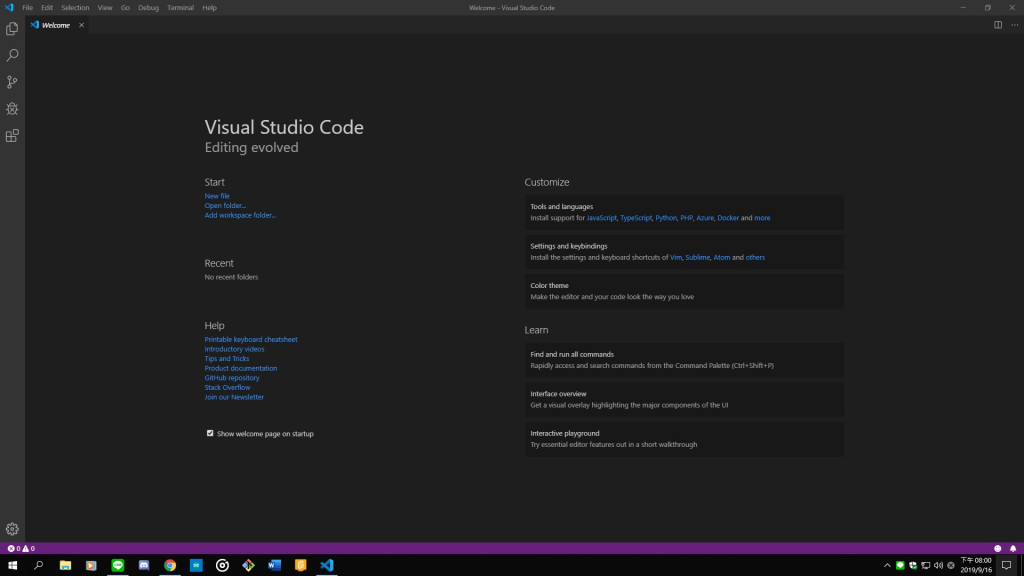Open the Interactive playground card
The width and height of the screenshot is (1024, 576).
684,439
